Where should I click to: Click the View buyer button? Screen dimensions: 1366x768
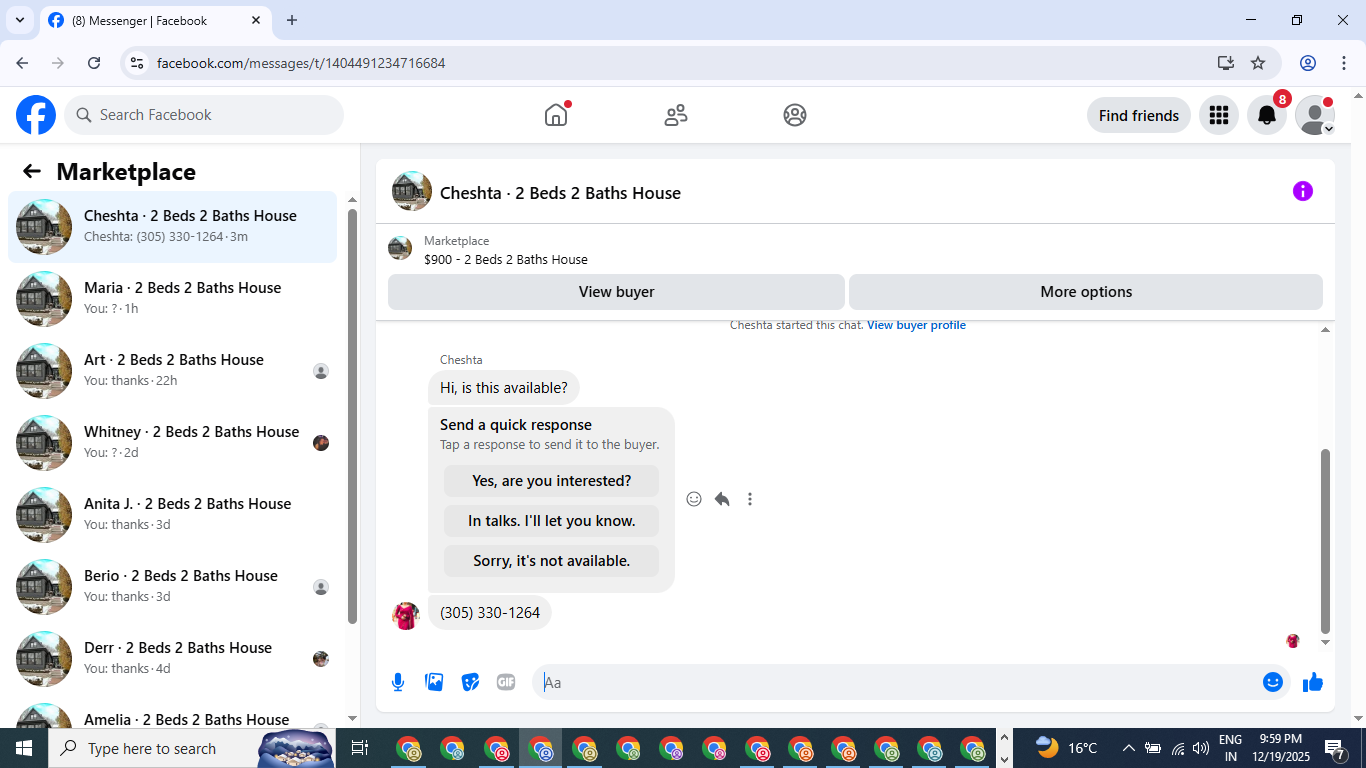(616, 292)
